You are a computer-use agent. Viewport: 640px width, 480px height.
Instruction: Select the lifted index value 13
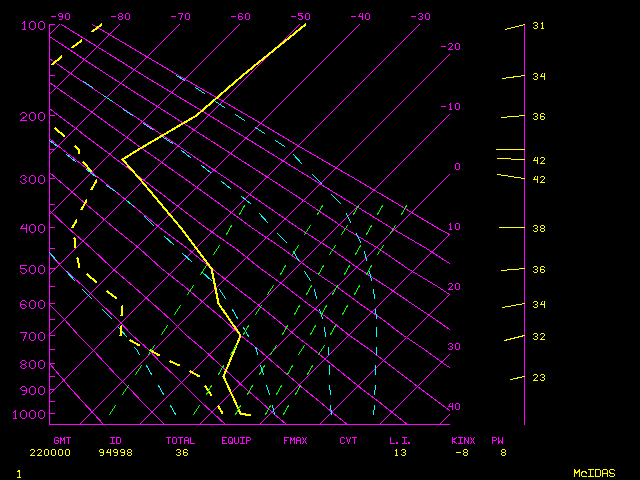[x=400, y=452]
